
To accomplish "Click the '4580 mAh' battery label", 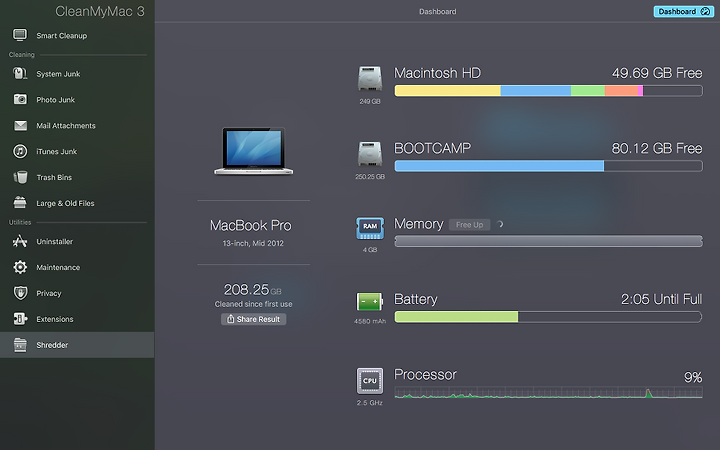I will 370,321.
